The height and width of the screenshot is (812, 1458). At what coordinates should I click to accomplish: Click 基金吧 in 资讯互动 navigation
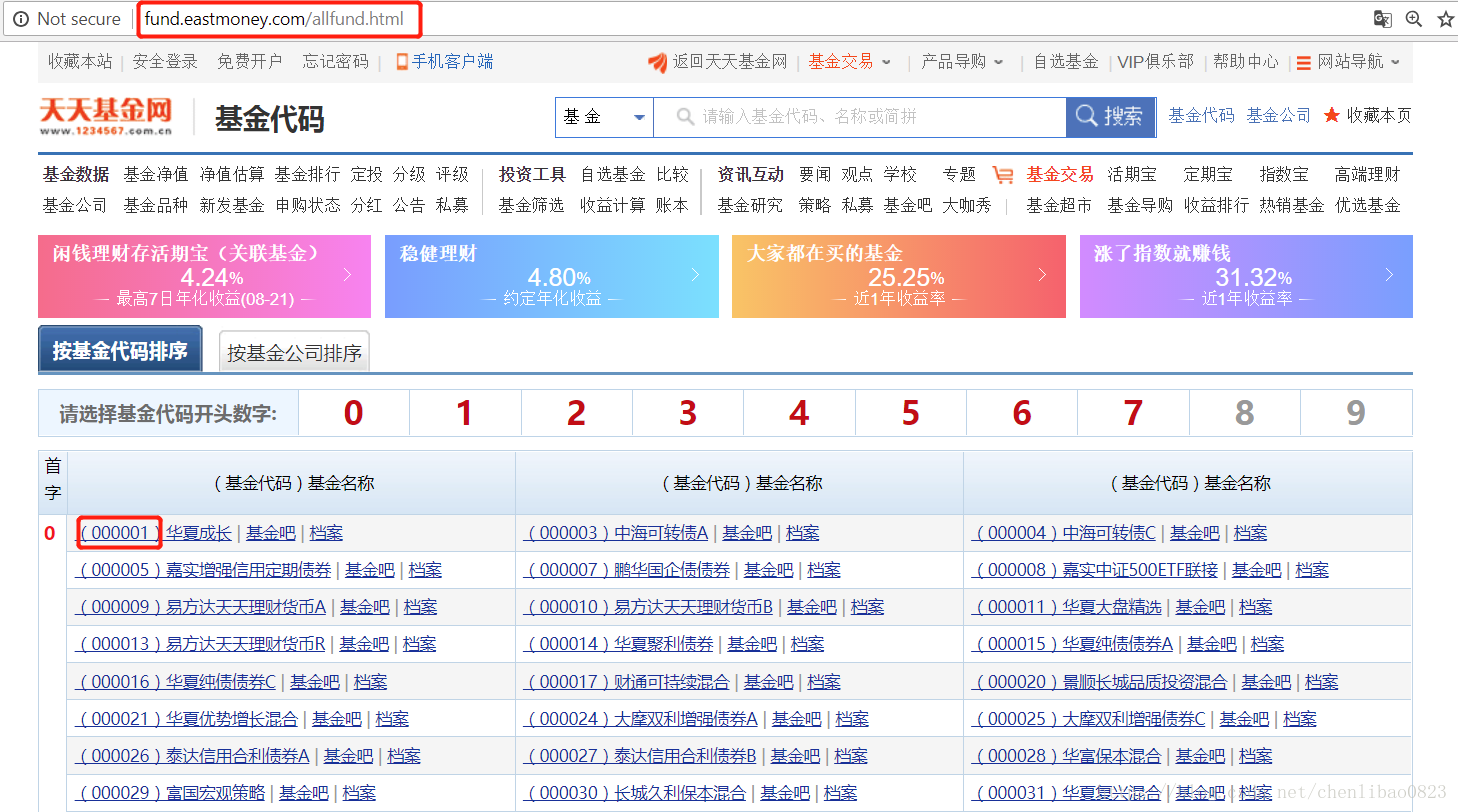point(908,205)
